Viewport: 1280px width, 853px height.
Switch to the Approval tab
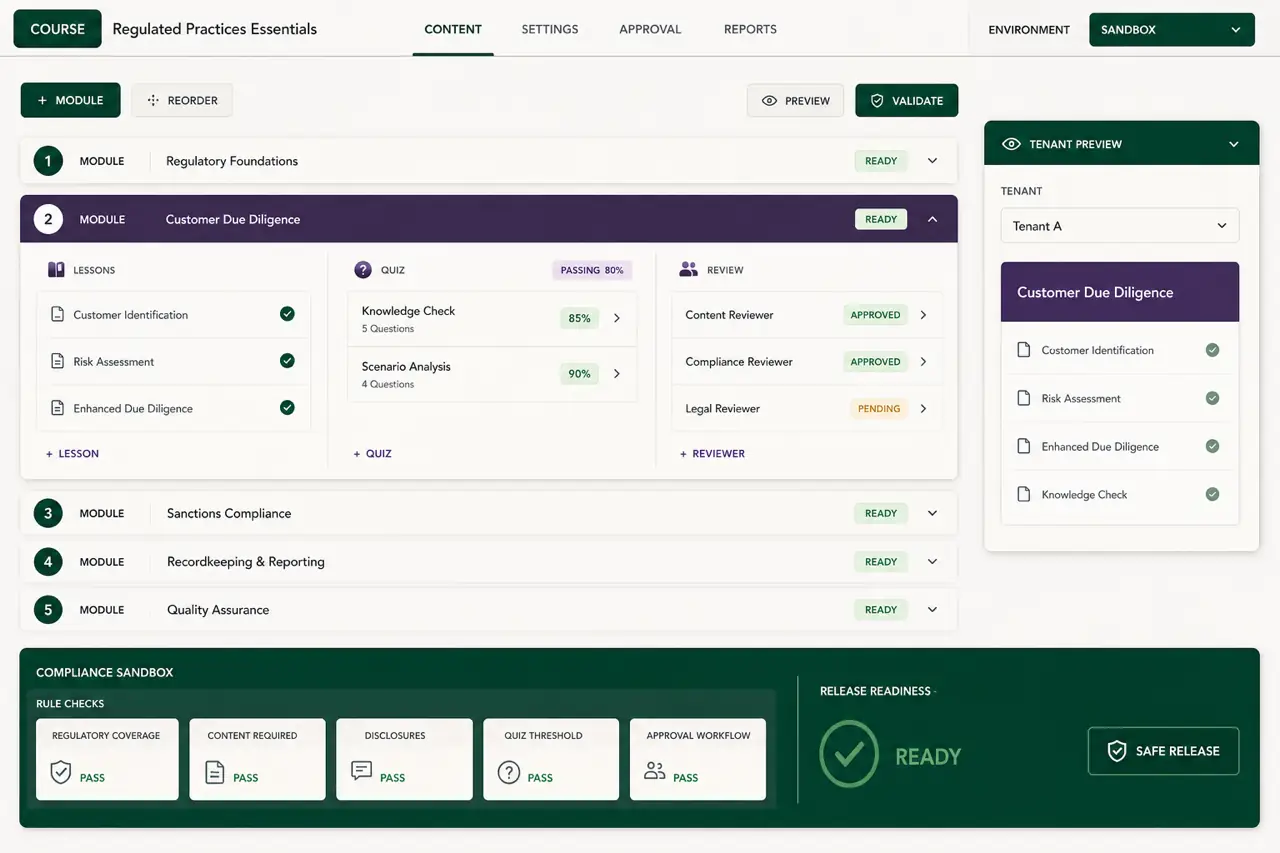pos(650,29)
